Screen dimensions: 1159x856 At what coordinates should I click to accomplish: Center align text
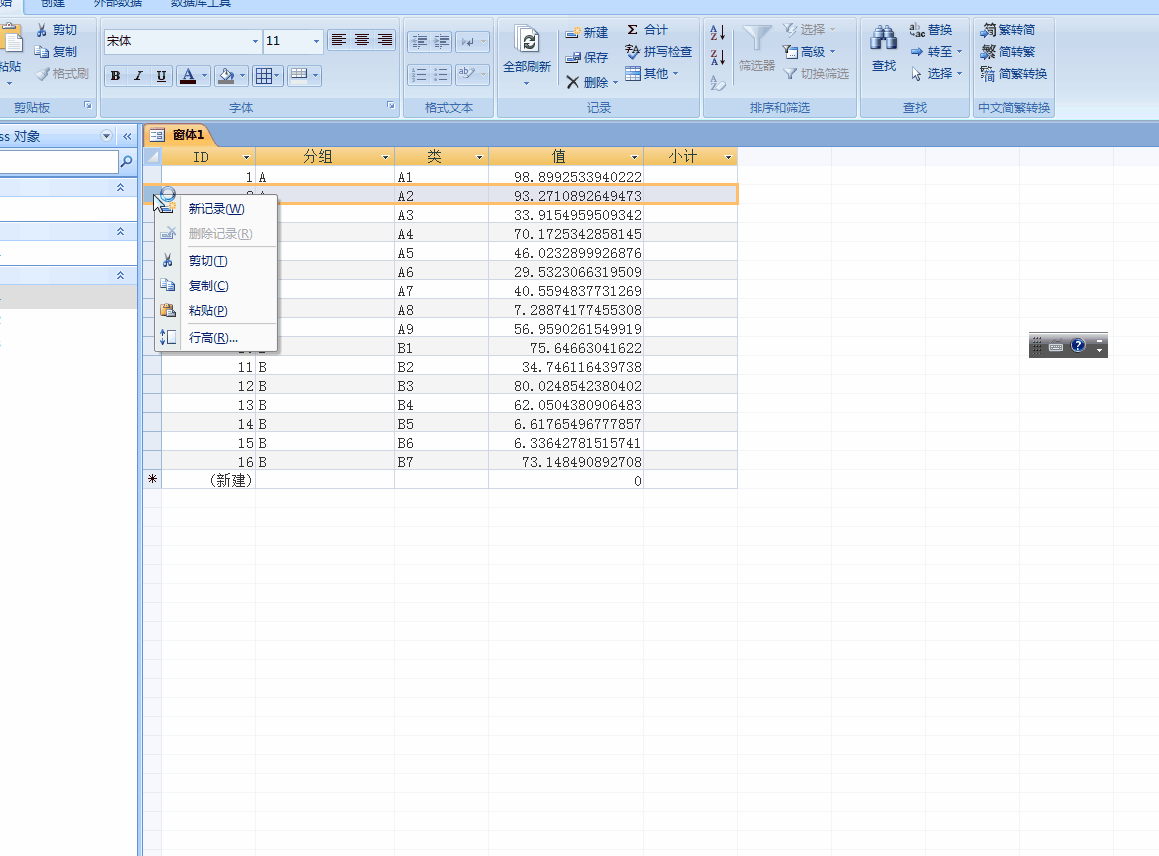tap(361, 40)
